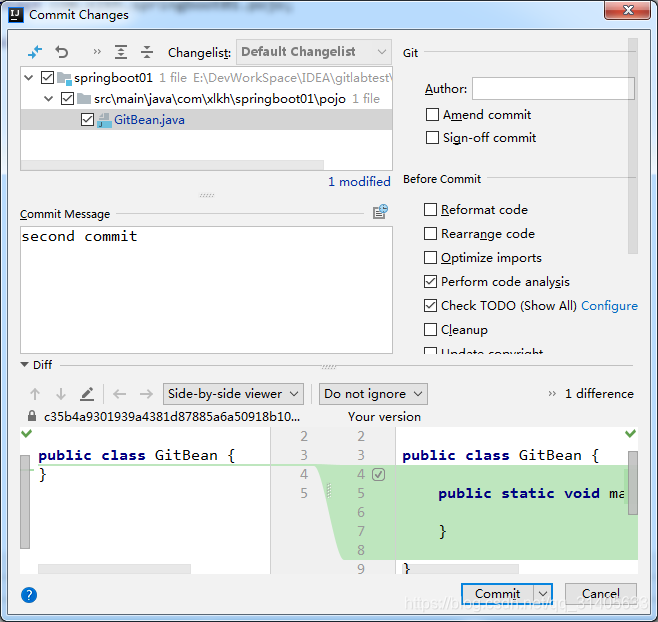Enable Sign-off commit
The width and height of the screenshot is (658, 622).
432,138
